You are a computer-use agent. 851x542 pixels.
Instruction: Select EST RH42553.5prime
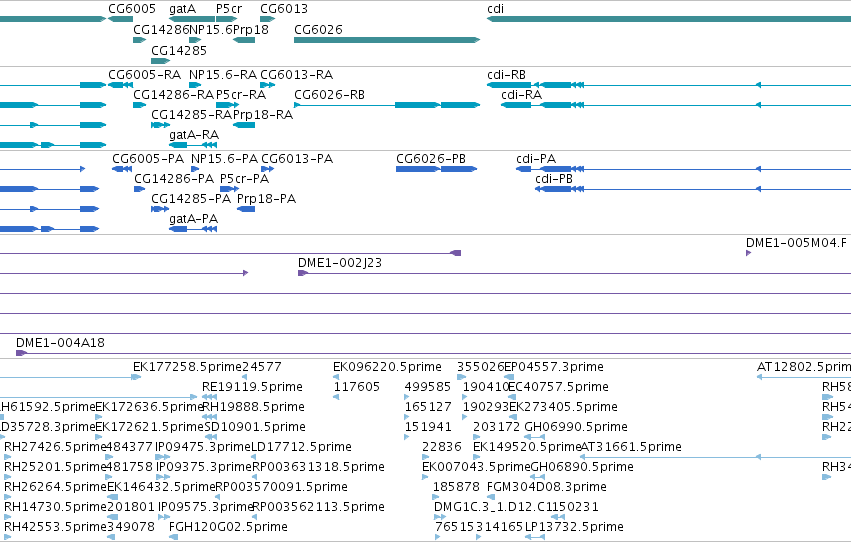click(x=55, y=527)
